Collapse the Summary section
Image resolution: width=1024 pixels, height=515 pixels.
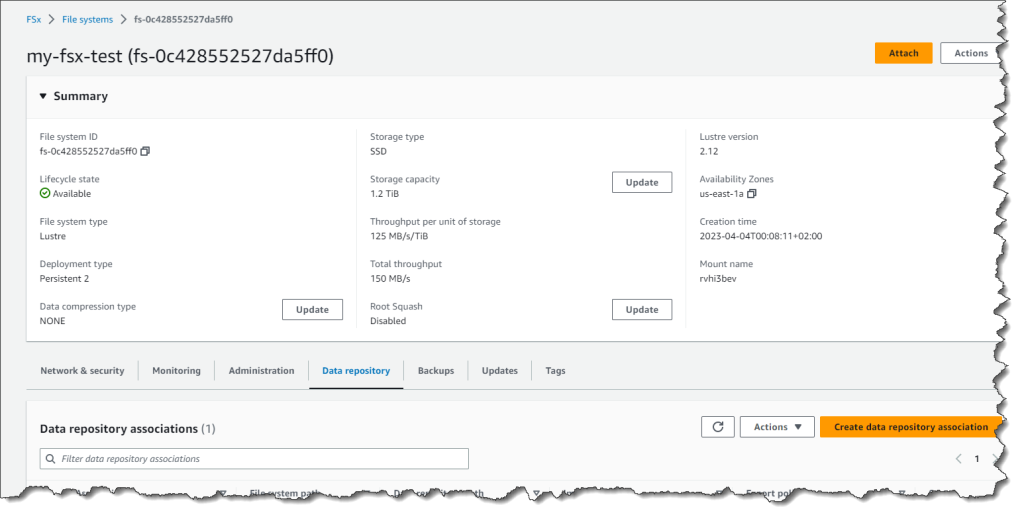coord(43,97)
